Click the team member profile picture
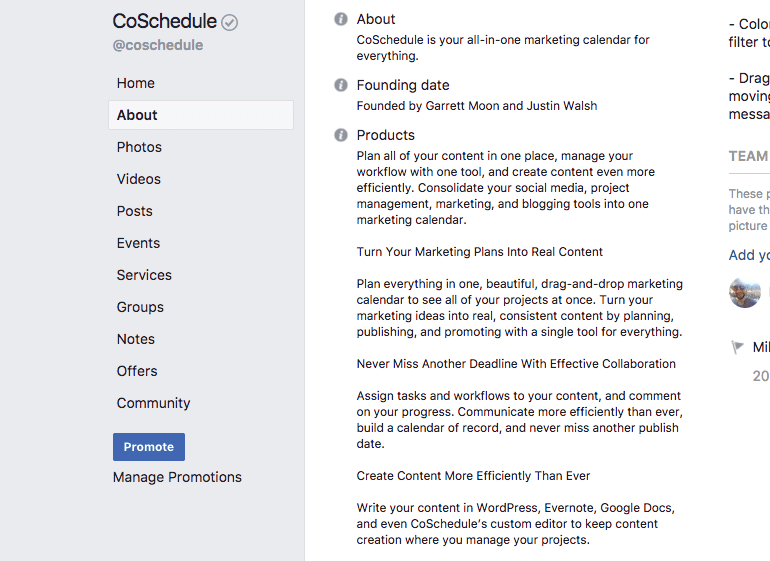 745,293
